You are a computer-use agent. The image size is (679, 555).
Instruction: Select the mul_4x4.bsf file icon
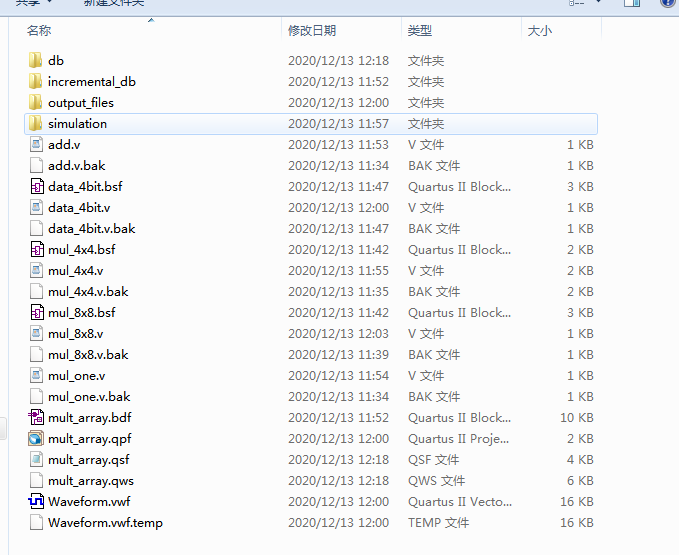click(x=36, y=249)
